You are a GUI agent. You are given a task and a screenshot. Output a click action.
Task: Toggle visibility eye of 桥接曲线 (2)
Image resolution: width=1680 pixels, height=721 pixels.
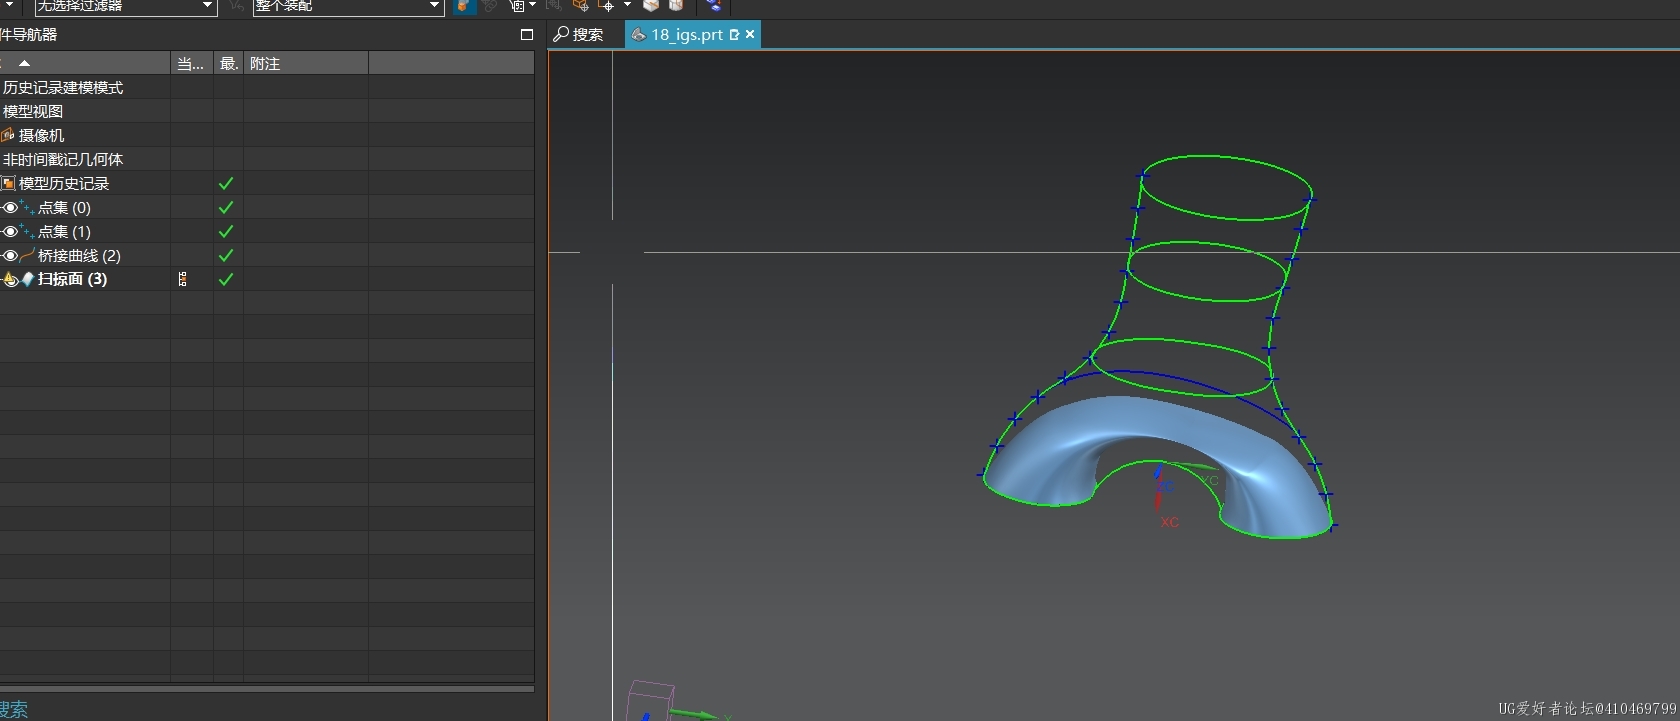pyautogui.click(x=9, y=255)
